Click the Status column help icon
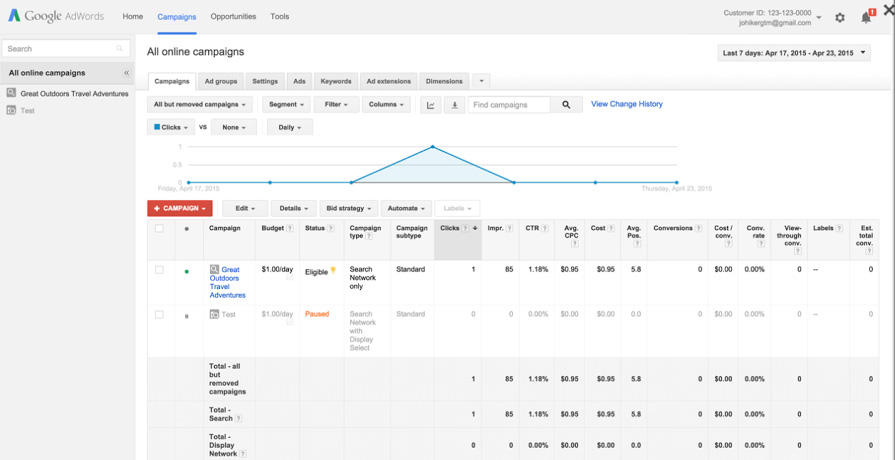 [330, 228]
